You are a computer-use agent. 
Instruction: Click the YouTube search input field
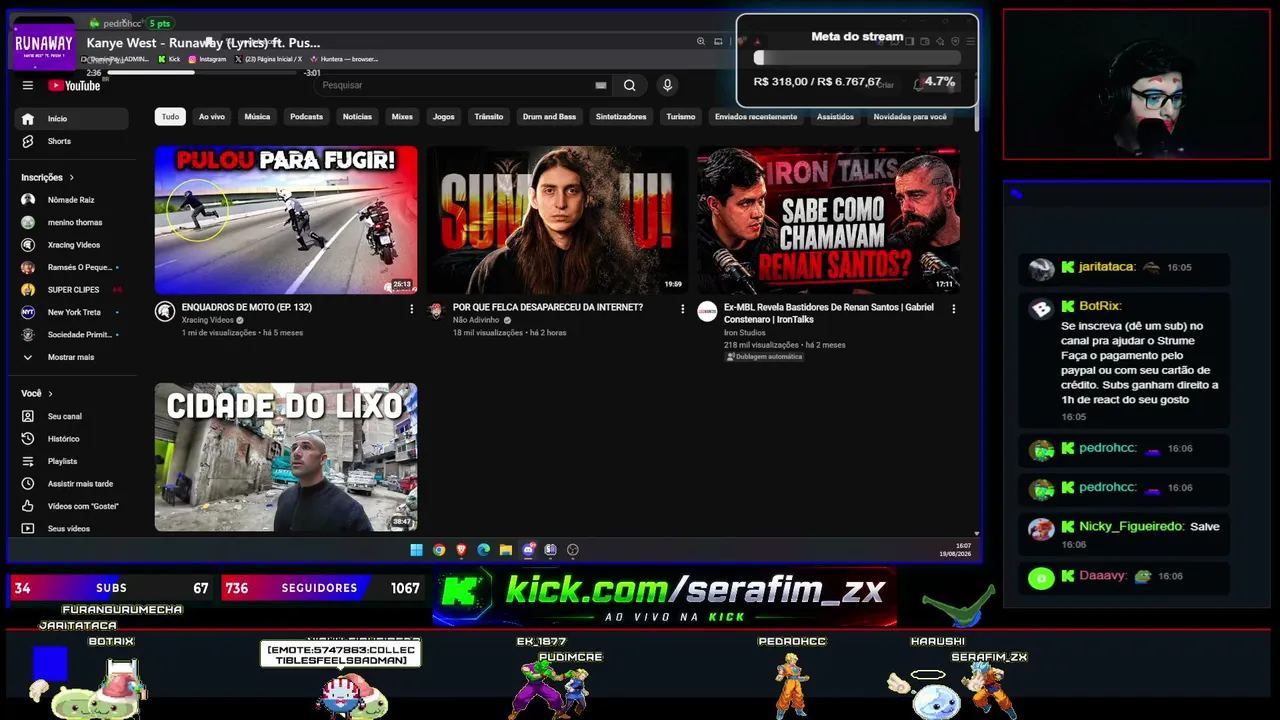tap(456, 85)
